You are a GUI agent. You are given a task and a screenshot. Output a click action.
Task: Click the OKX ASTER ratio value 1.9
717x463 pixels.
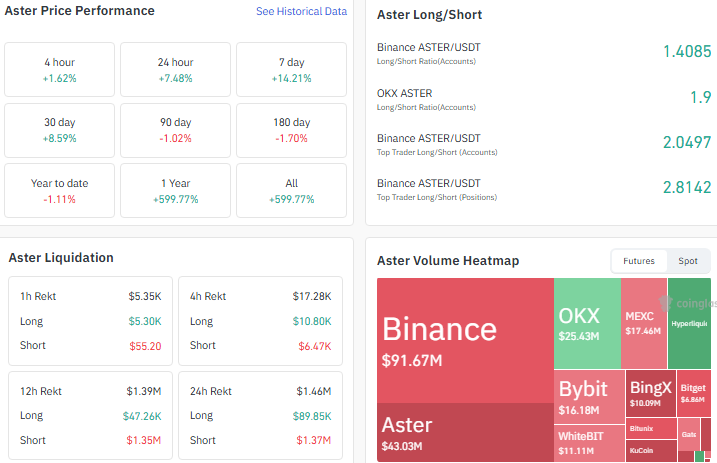(700, 97)
